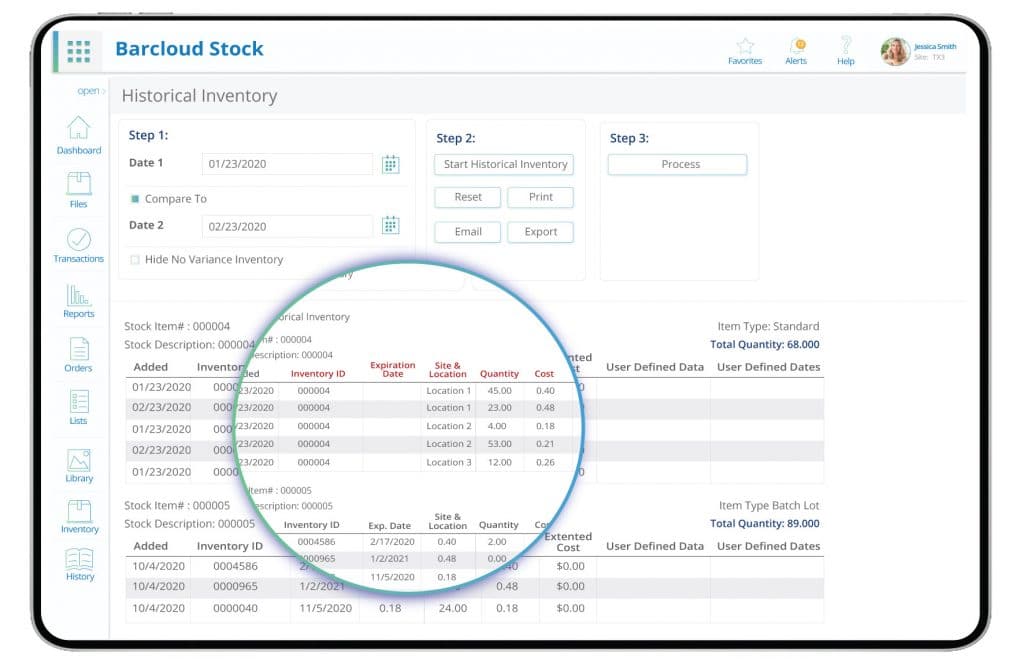Click Jessica Smith profile avatar
Viewport: 1024px width, 659px height.
tap(895, 52)
